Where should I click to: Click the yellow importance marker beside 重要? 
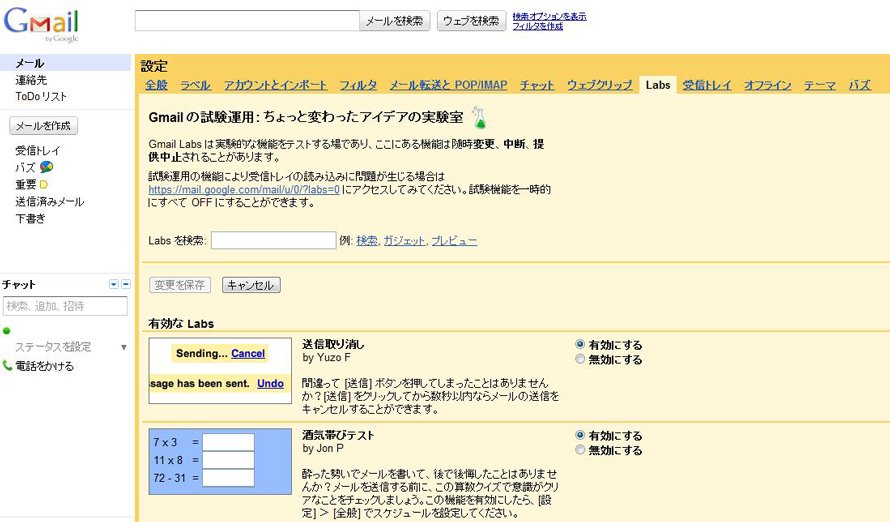click(x=44, y=184)
